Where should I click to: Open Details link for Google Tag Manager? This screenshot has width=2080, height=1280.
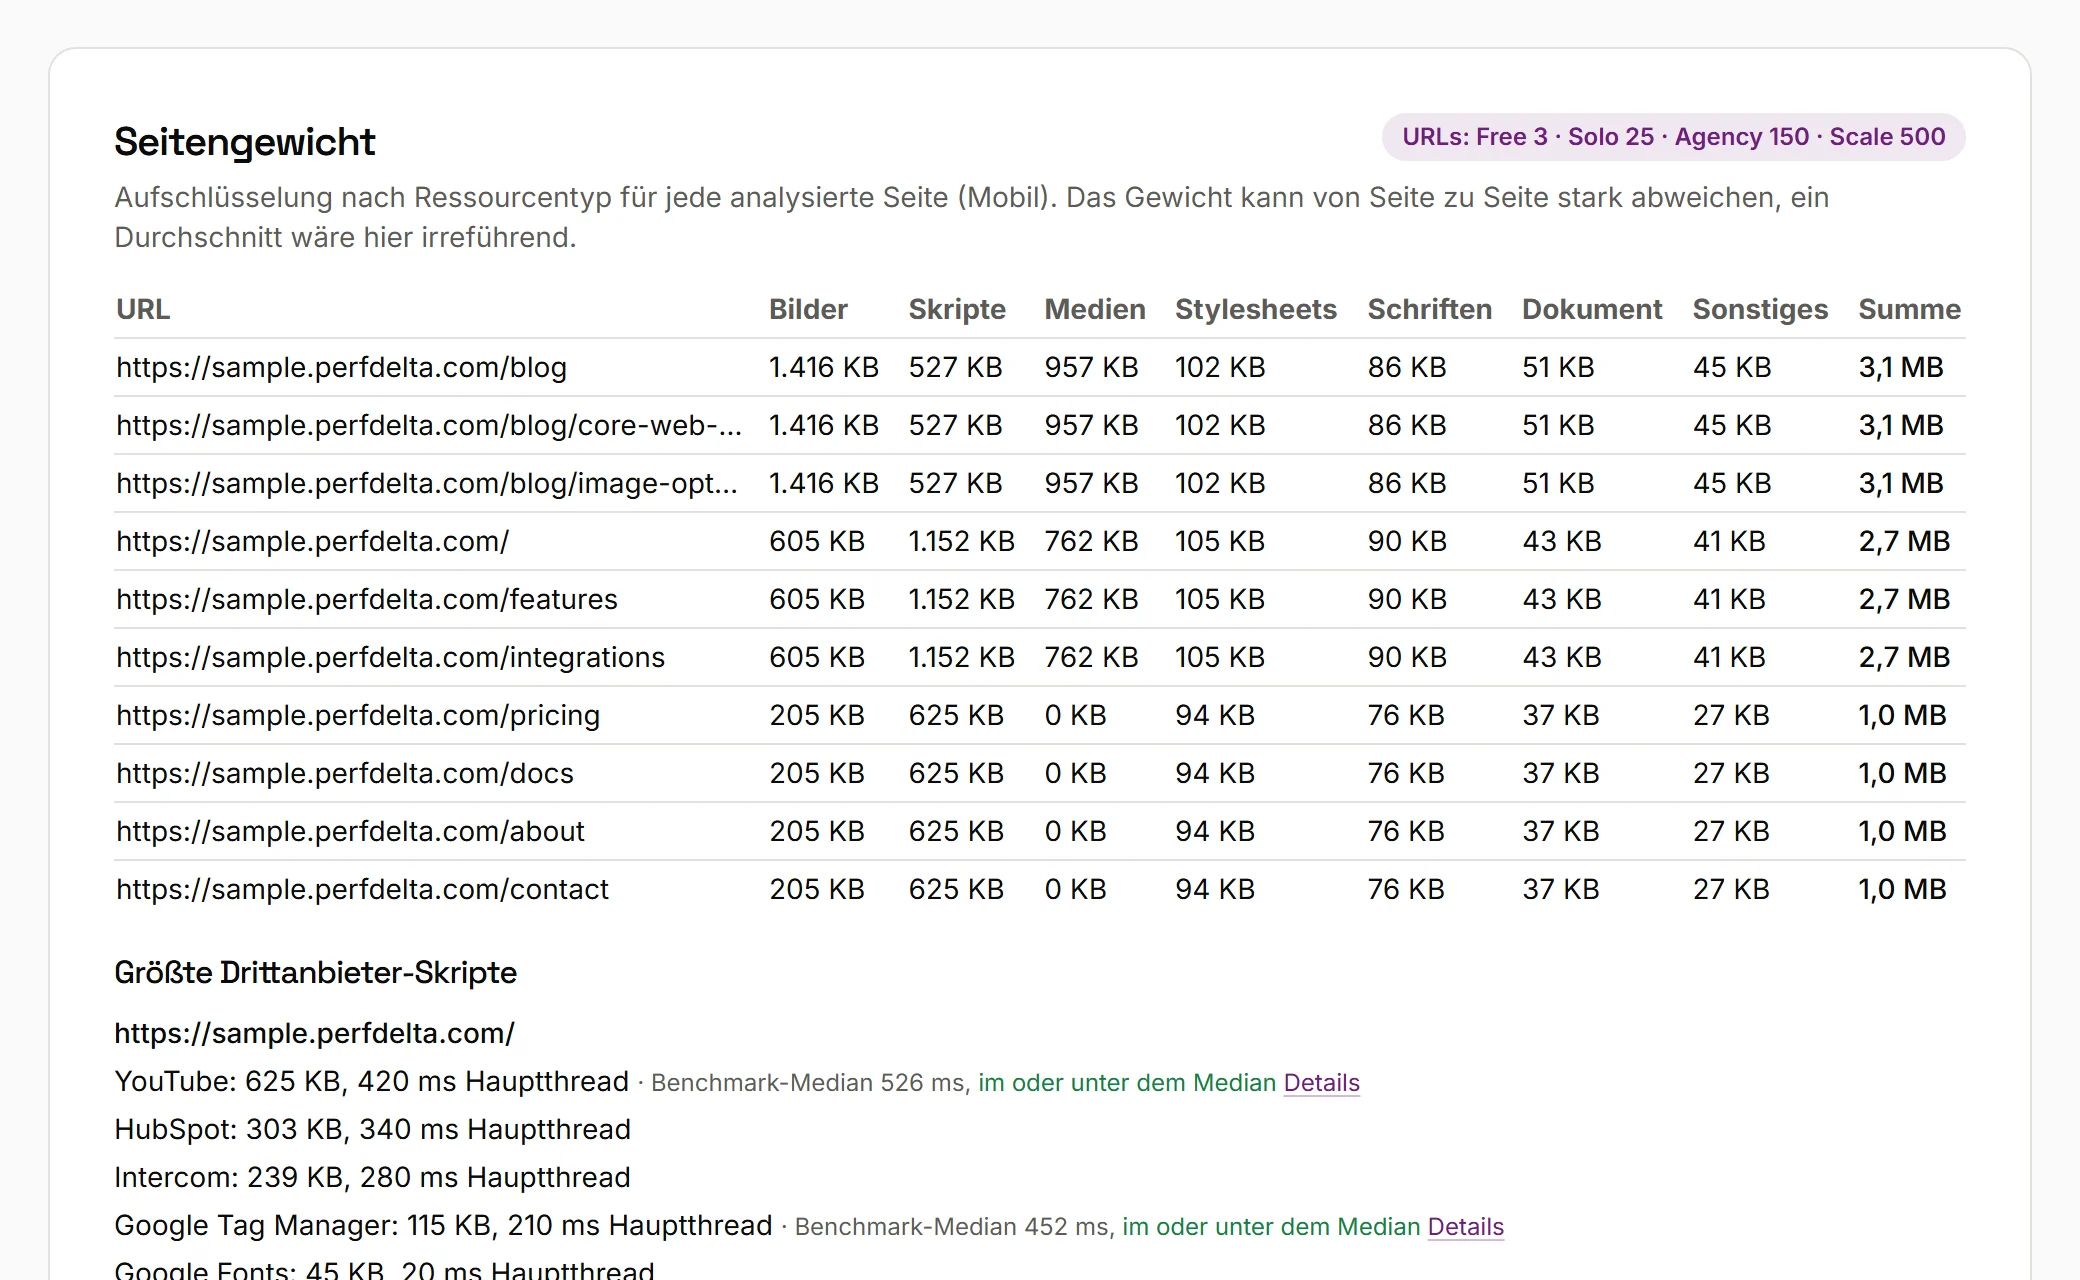1465,1226
